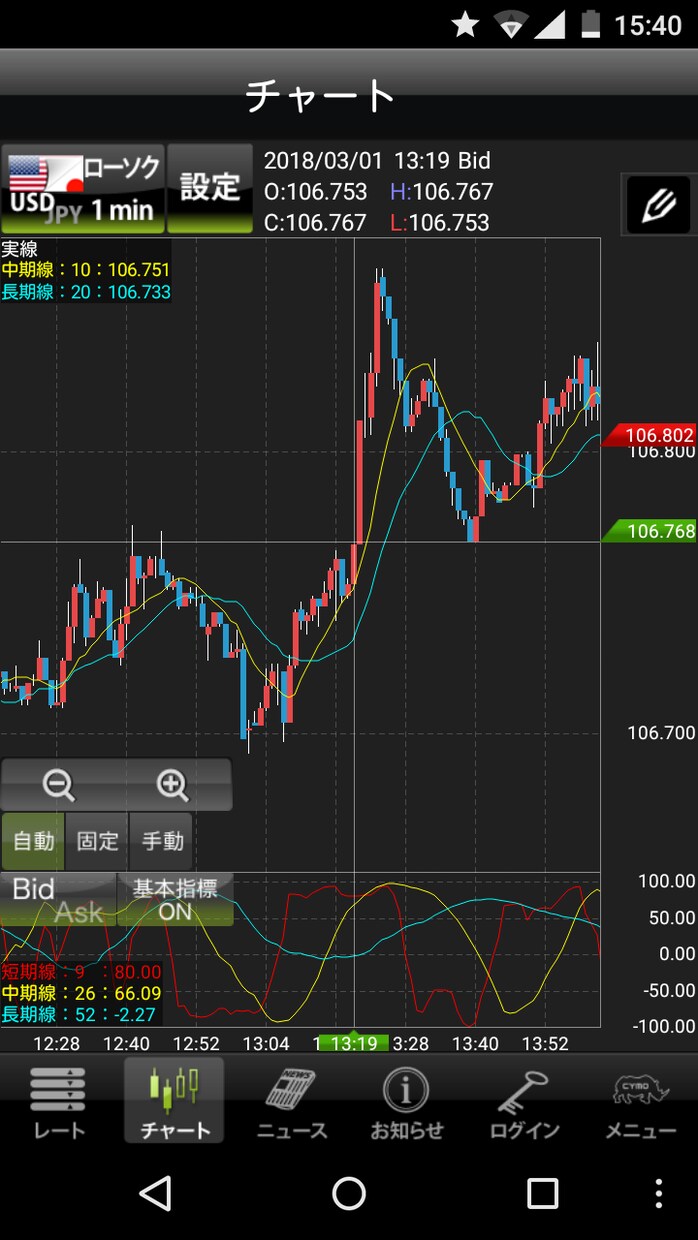Tap the 長期線：20：106.733 moving average label
This screenshot has width=698, height=1240.
coord(86,292)
